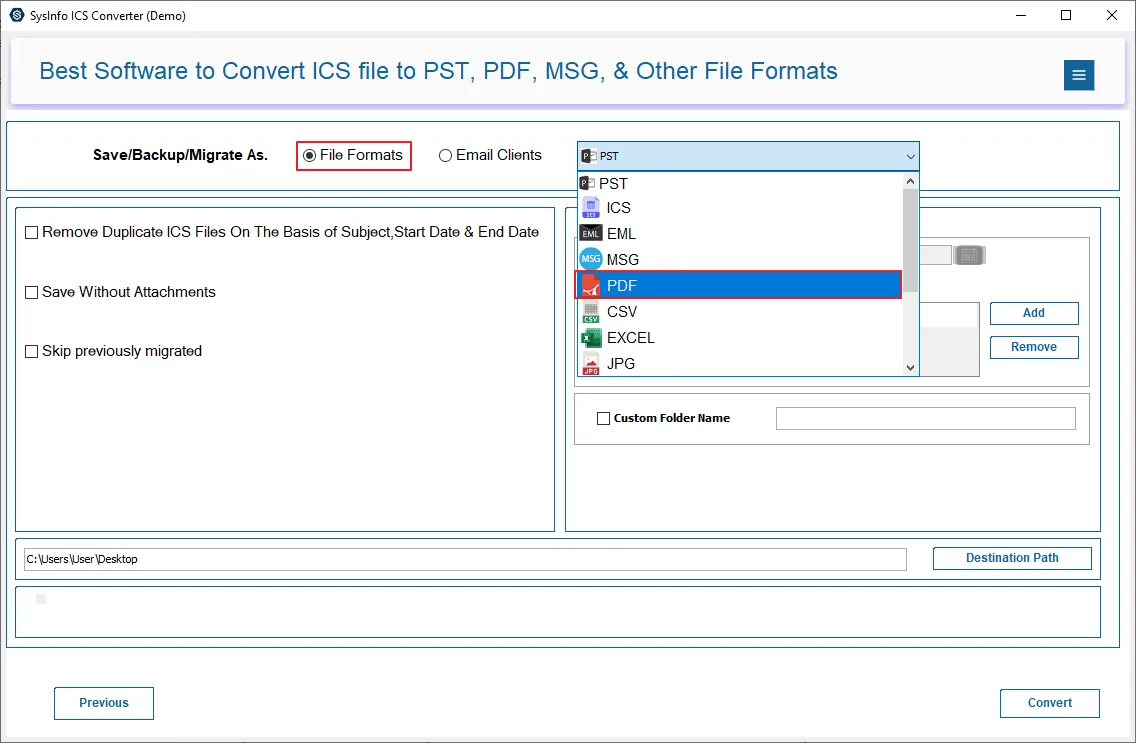1136x743 pixels.
Task: Click the CSV icon in the list
Action: 591,311
